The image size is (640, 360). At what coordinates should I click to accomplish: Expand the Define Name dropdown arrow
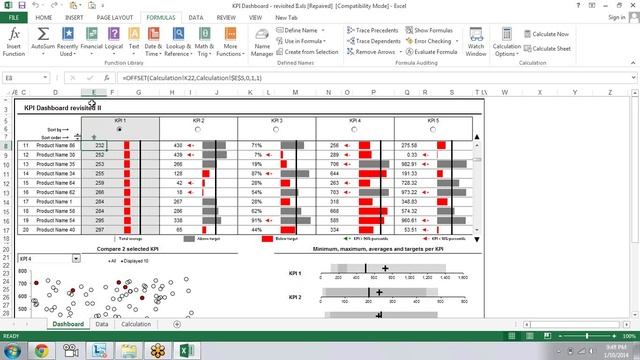(x=323, y=30)
